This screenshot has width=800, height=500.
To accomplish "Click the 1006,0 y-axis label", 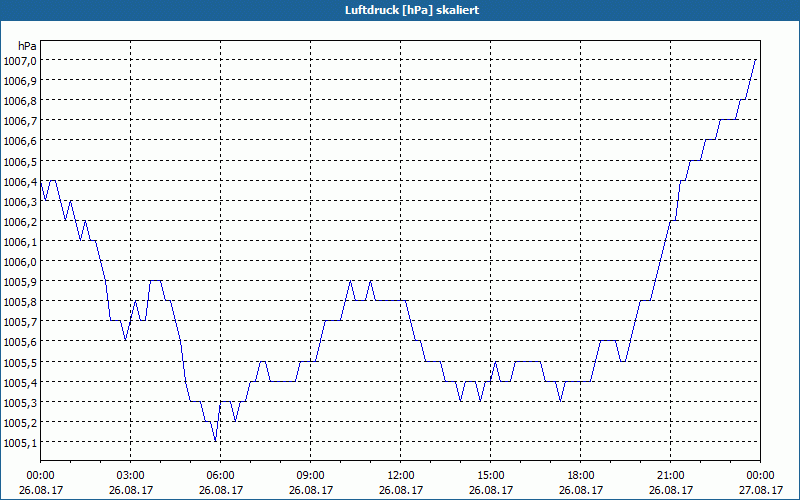I will point(20,262).
